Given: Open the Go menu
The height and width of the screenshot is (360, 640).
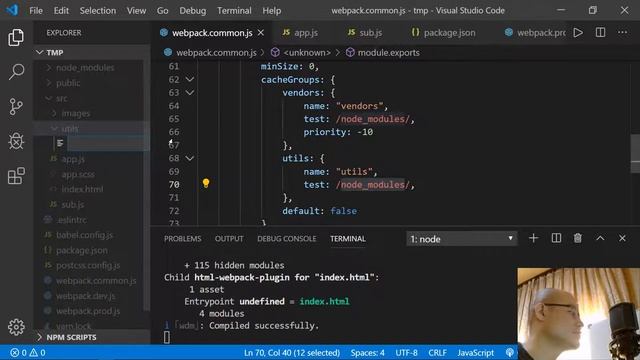Looking at the screenshot, I should [162, 11].
